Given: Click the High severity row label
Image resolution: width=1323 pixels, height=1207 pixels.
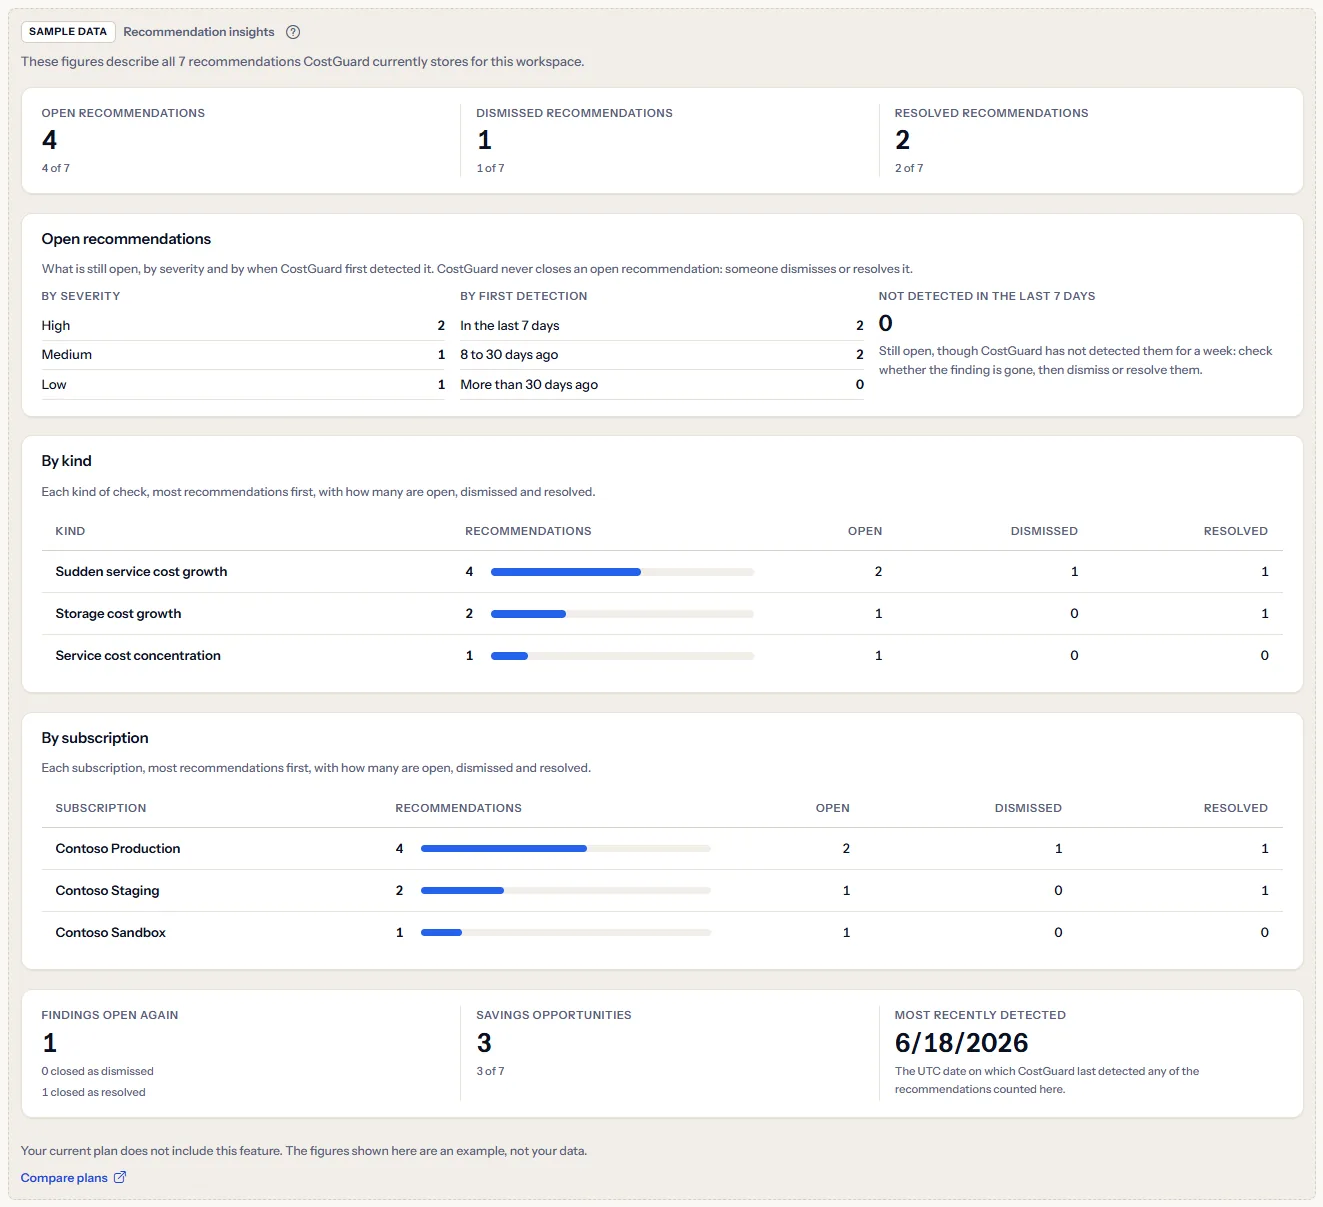Looking at the screenshot, I should pyautogui.click(x=56, y=326).
